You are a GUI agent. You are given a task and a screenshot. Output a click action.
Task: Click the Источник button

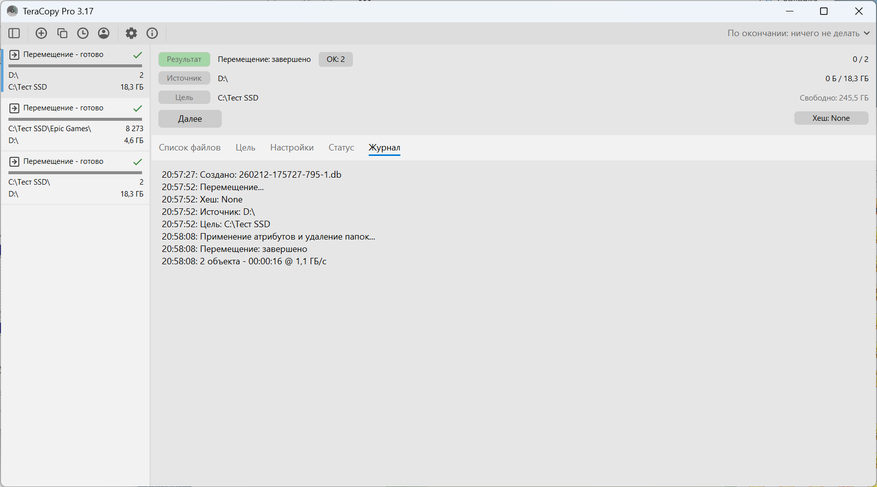(184, 78)
